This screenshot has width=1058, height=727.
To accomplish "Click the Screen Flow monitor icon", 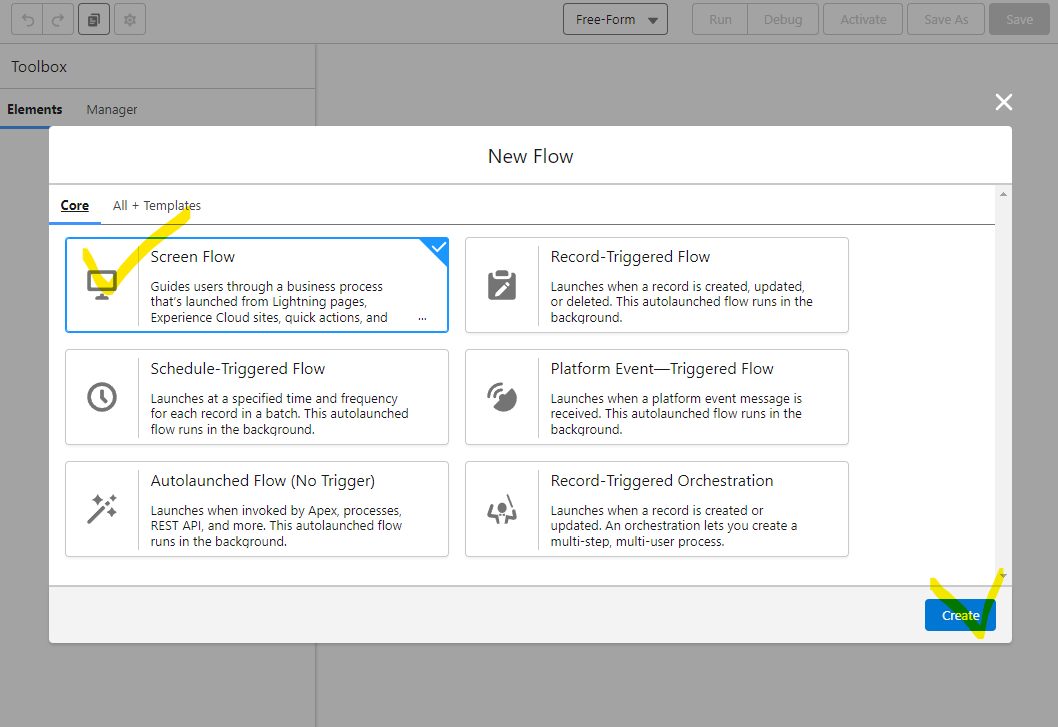I will tap(102, 284).
